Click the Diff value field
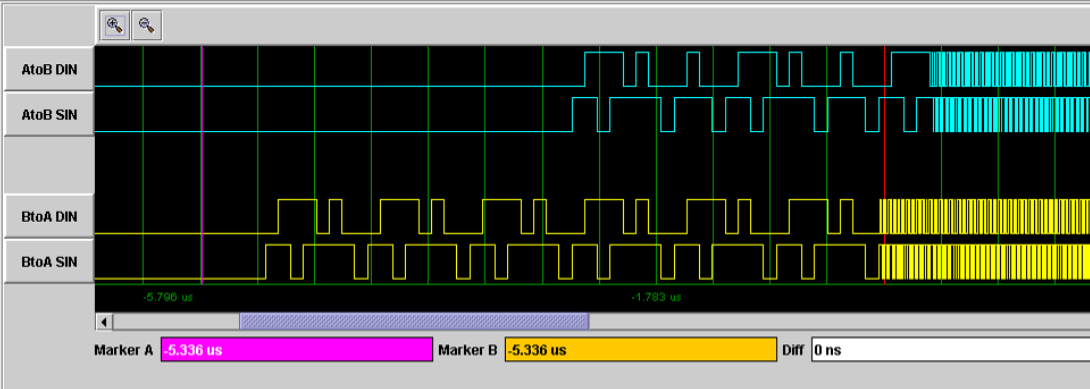This screenshot has width=1090, height=389. coord(951,349)
